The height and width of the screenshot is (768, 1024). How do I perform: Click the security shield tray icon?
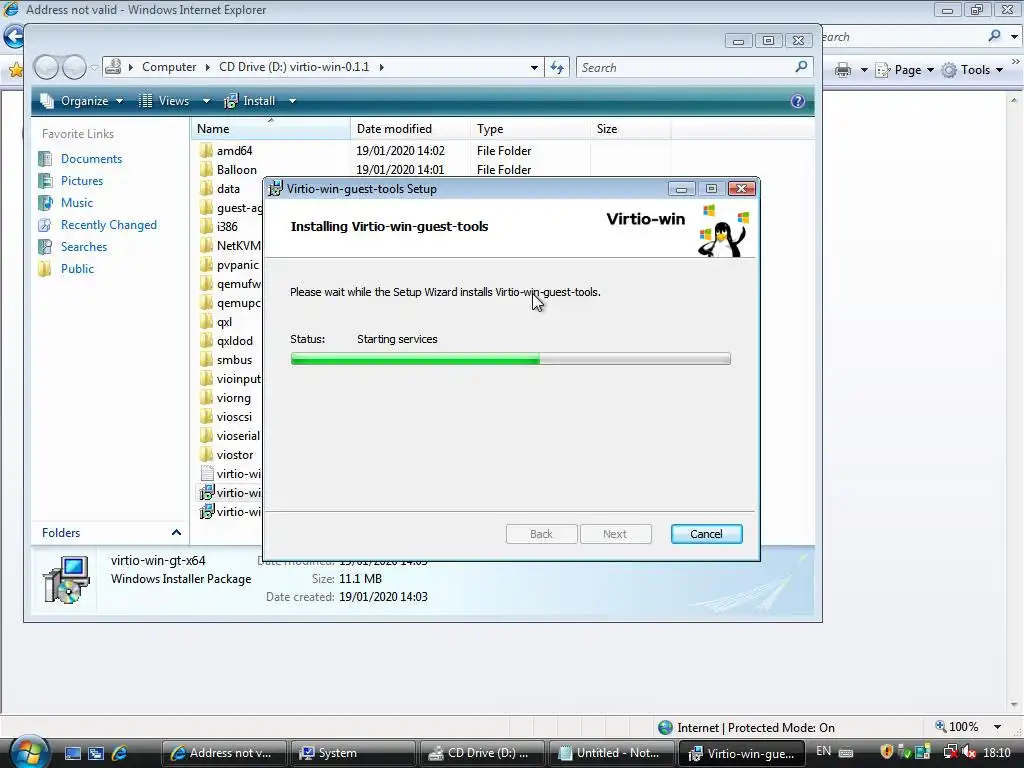(x=886, y=752)
